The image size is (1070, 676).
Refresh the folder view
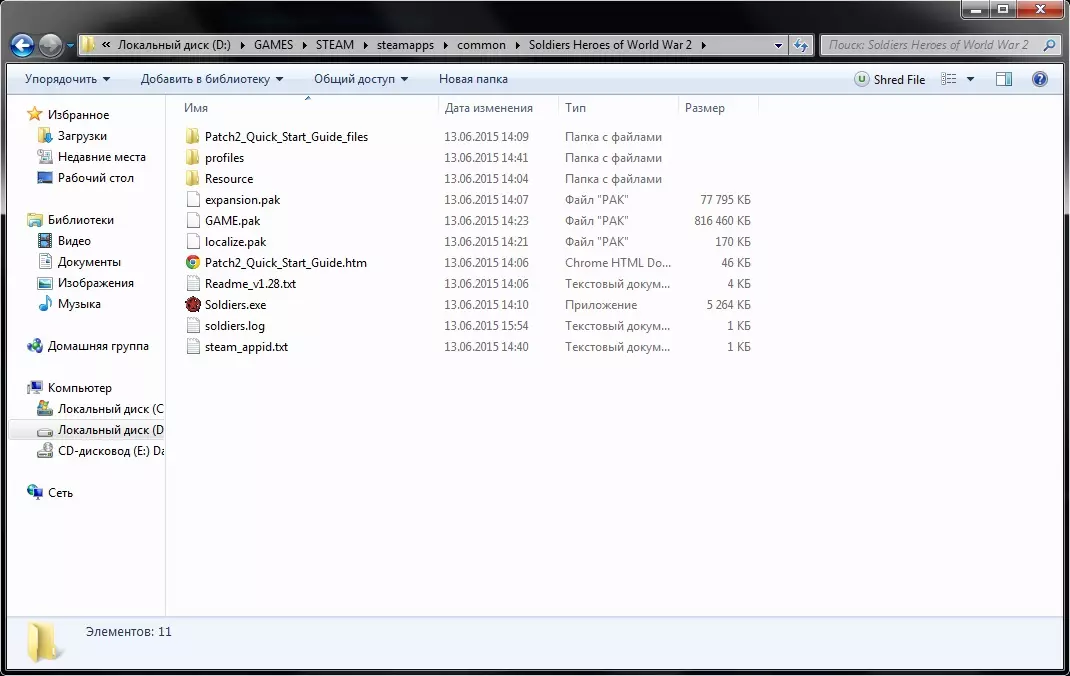(x=801, y=45)
